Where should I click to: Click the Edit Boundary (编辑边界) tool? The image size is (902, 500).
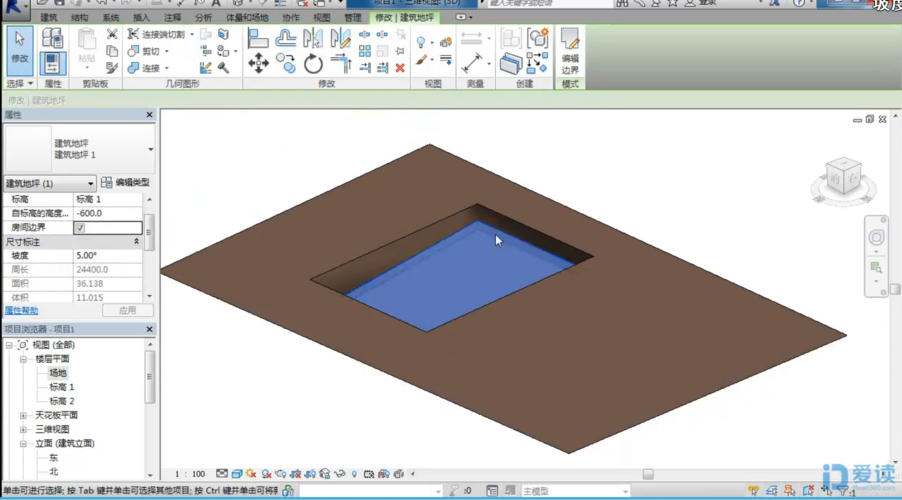(570, 50)
